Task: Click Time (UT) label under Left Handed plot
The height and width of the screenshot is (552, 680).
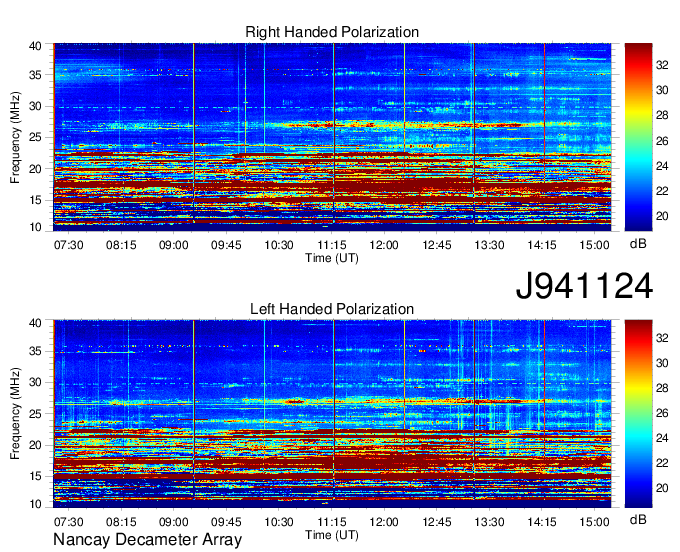Action: [332, 535]
